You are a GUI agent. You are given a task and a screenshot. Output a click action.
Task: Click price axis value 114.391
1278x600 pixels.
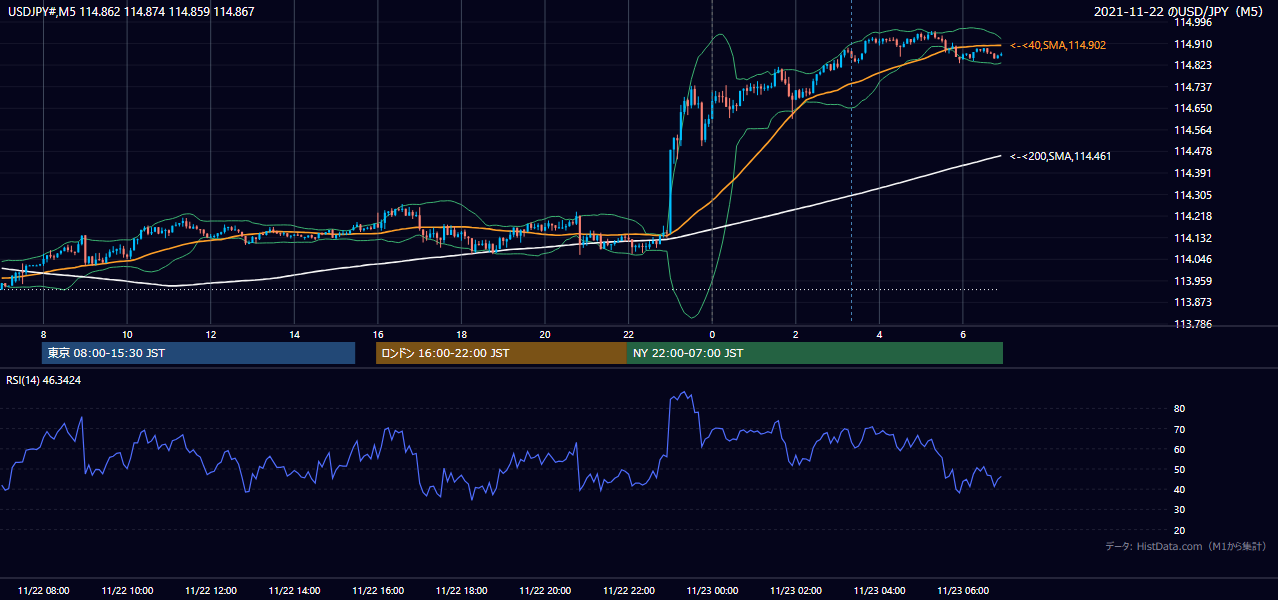pos(1193,173)
